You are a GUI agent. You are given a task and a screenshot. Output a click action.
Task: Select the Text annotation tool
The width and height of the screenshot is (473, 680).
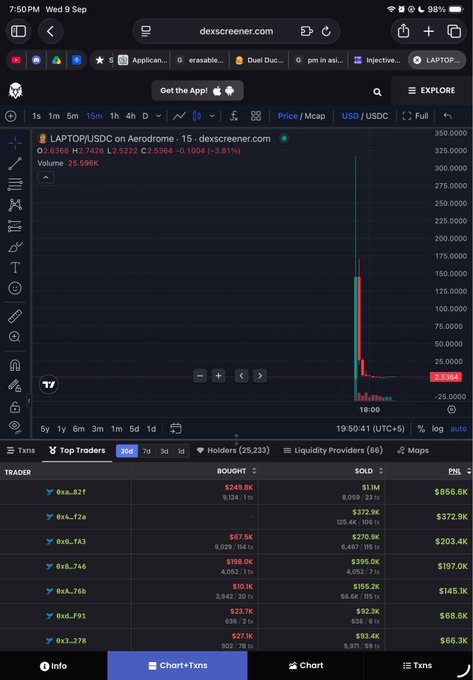coord(15,268)
